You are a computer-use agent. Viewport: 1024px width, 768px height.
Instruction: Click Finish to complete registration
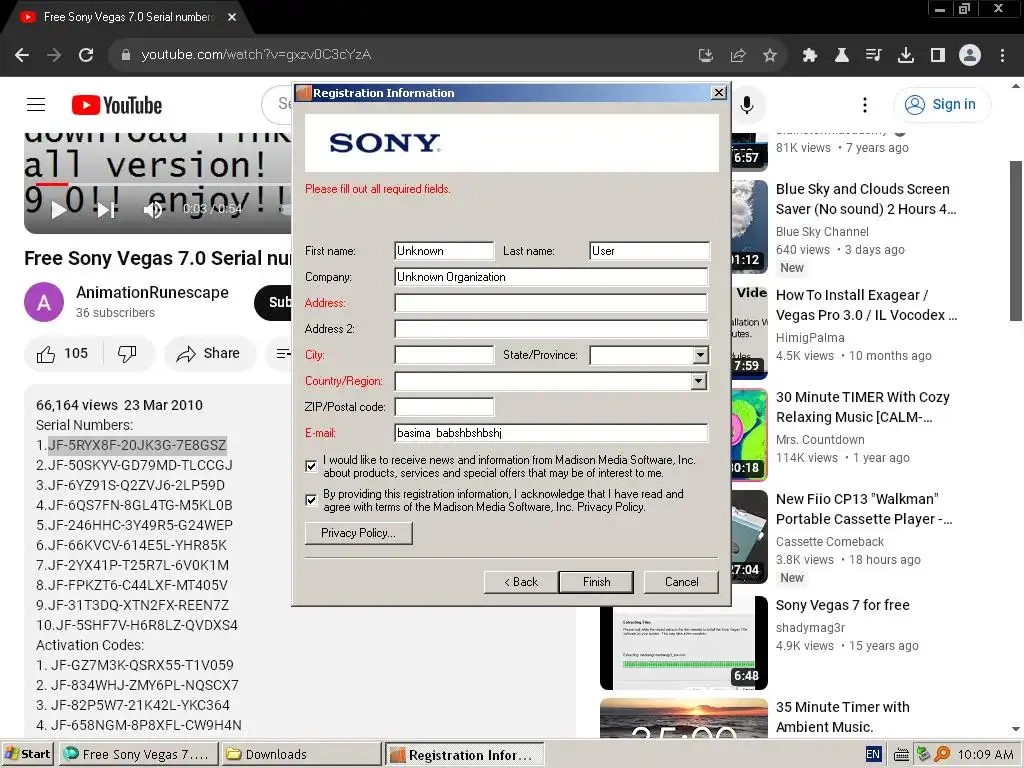click(596, 582)
